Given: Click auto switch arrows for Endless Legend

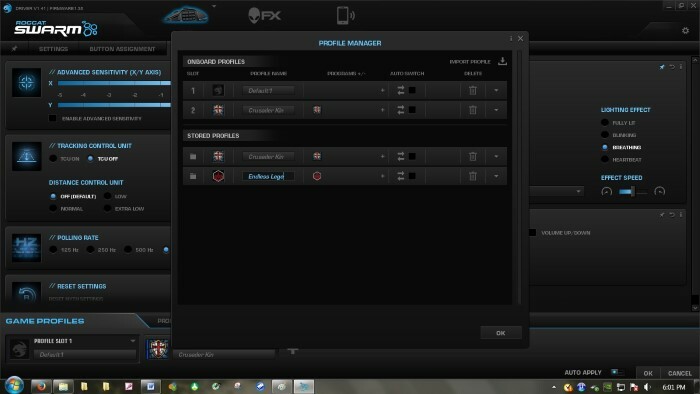Looking at the screenshot, I should point(401,176).
